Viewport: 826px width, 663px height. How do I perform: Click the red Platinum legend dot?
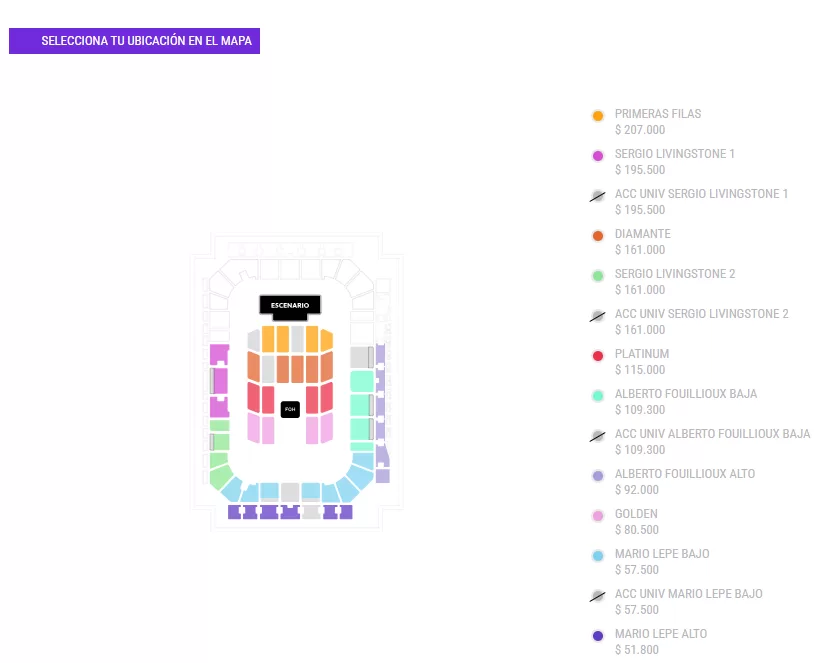(x=598, y=356)
